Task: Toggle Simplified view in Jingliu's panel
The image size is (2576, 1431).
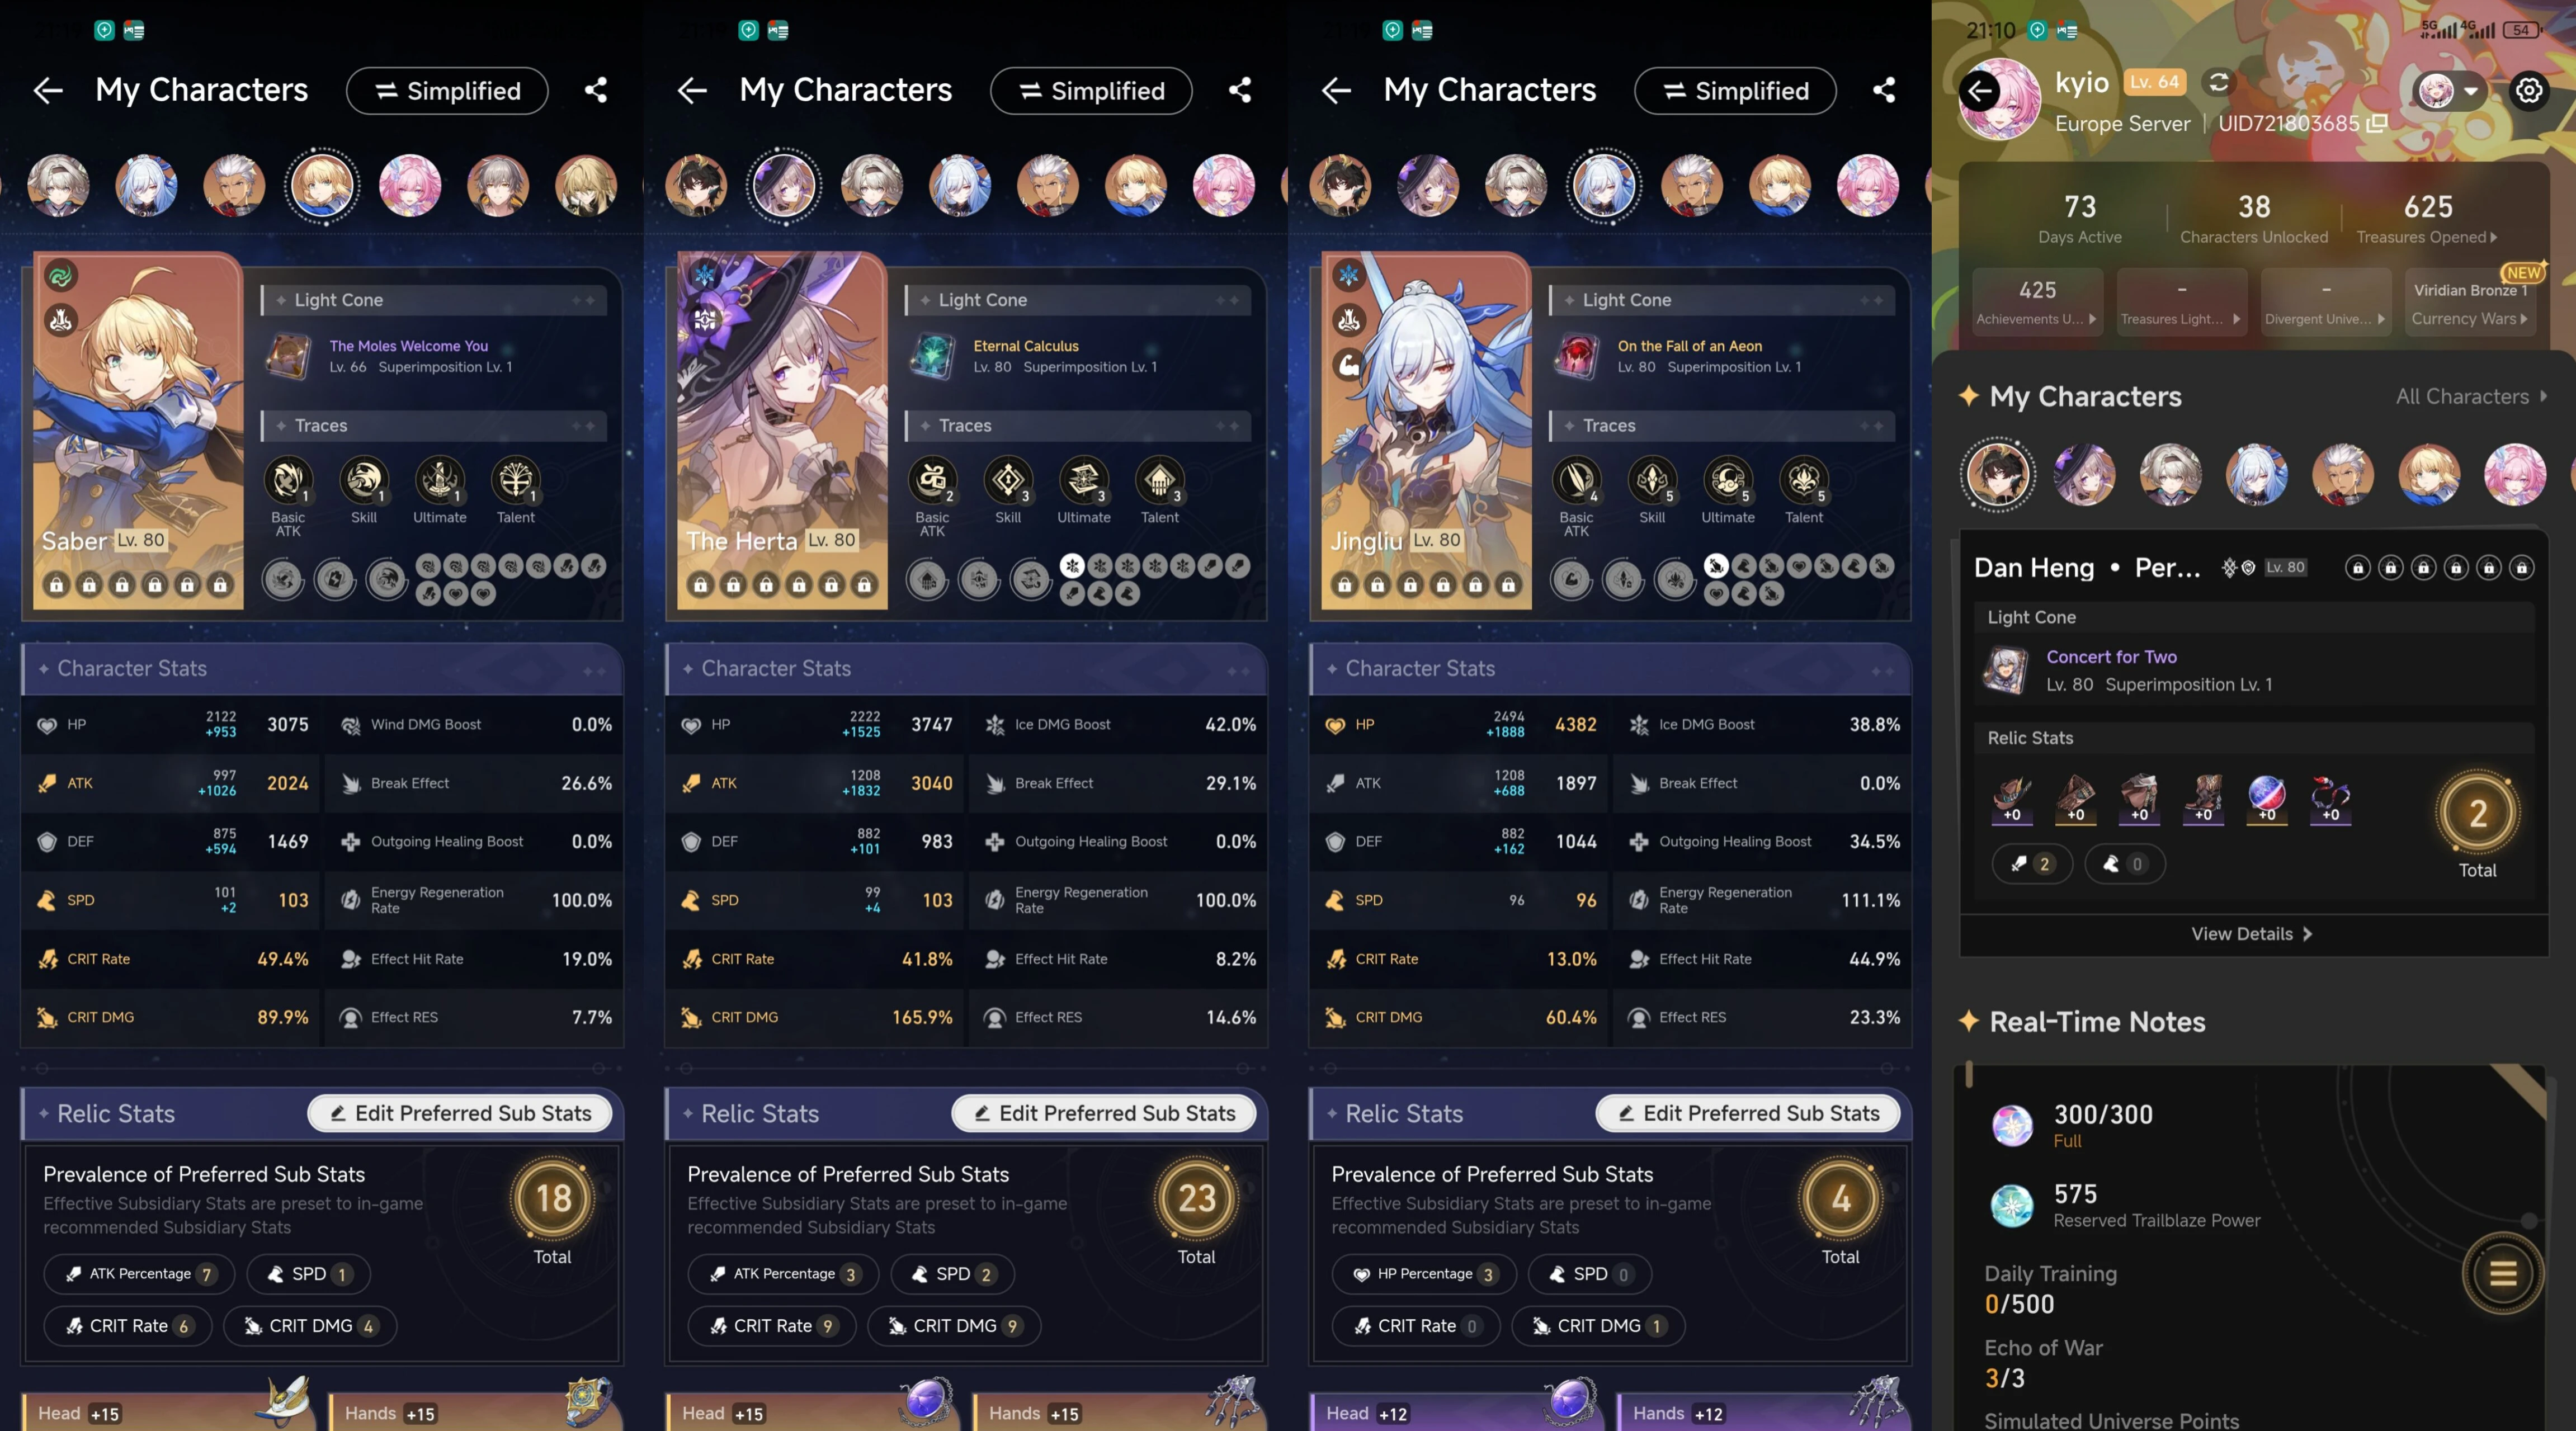Action: (x=1735, y=91)
